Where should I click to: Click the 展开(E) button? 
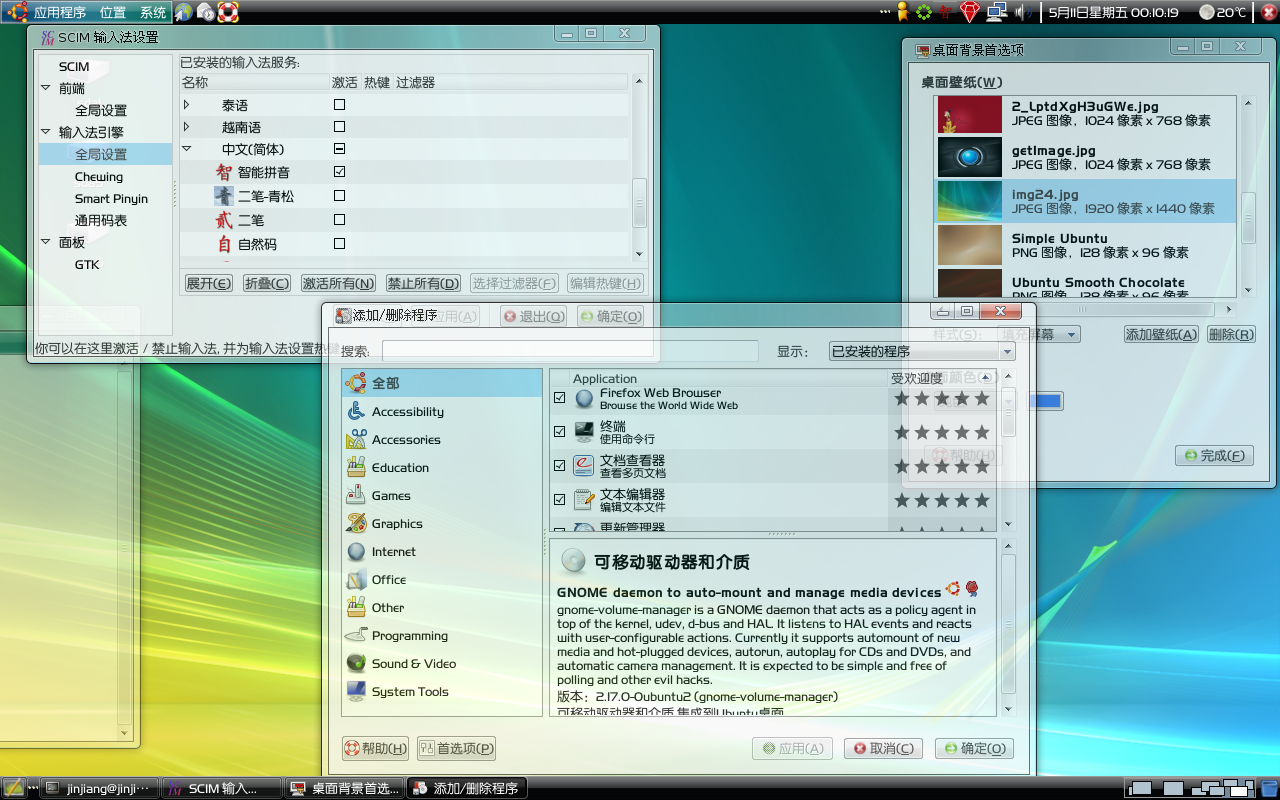pyautogui.click(x=208, y=283)
